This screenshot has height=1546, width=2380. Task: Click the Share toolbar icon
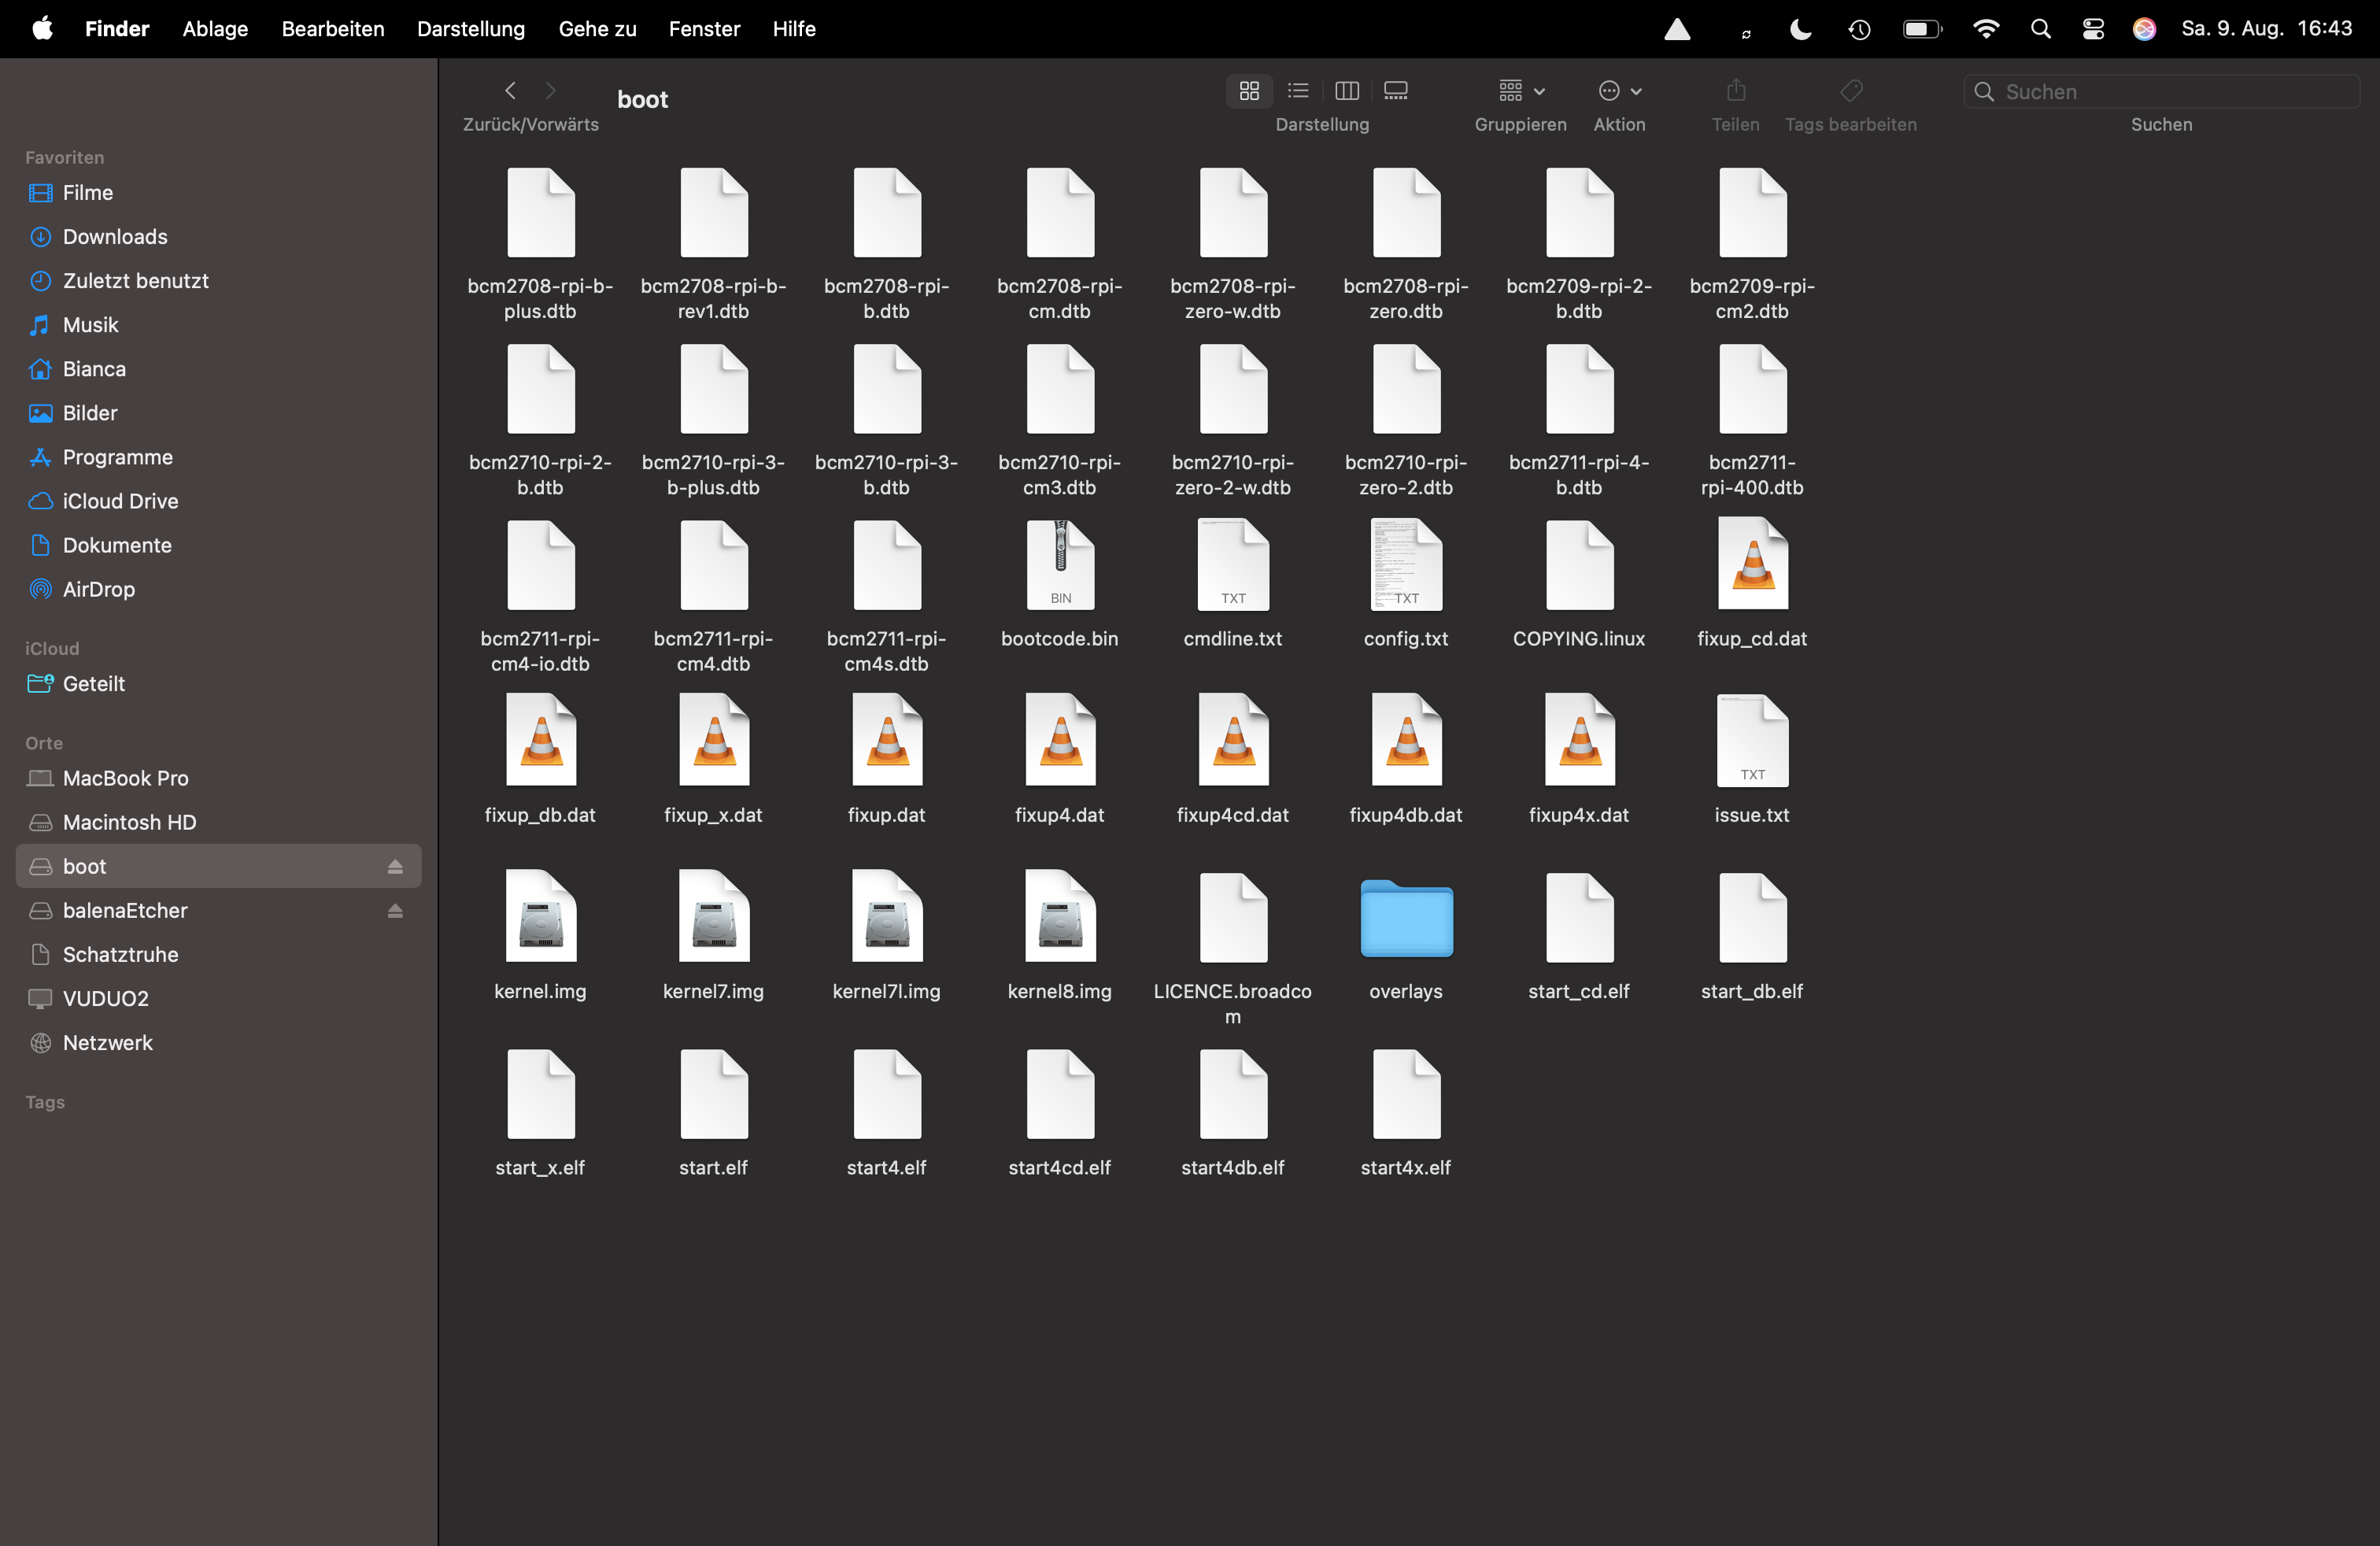[x=1735, y=91]
